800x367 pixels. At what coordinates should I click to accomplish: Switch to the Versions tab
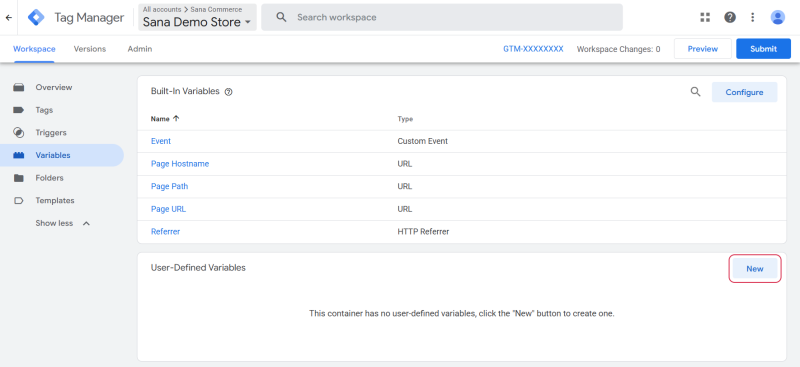(x=90, y=49)
